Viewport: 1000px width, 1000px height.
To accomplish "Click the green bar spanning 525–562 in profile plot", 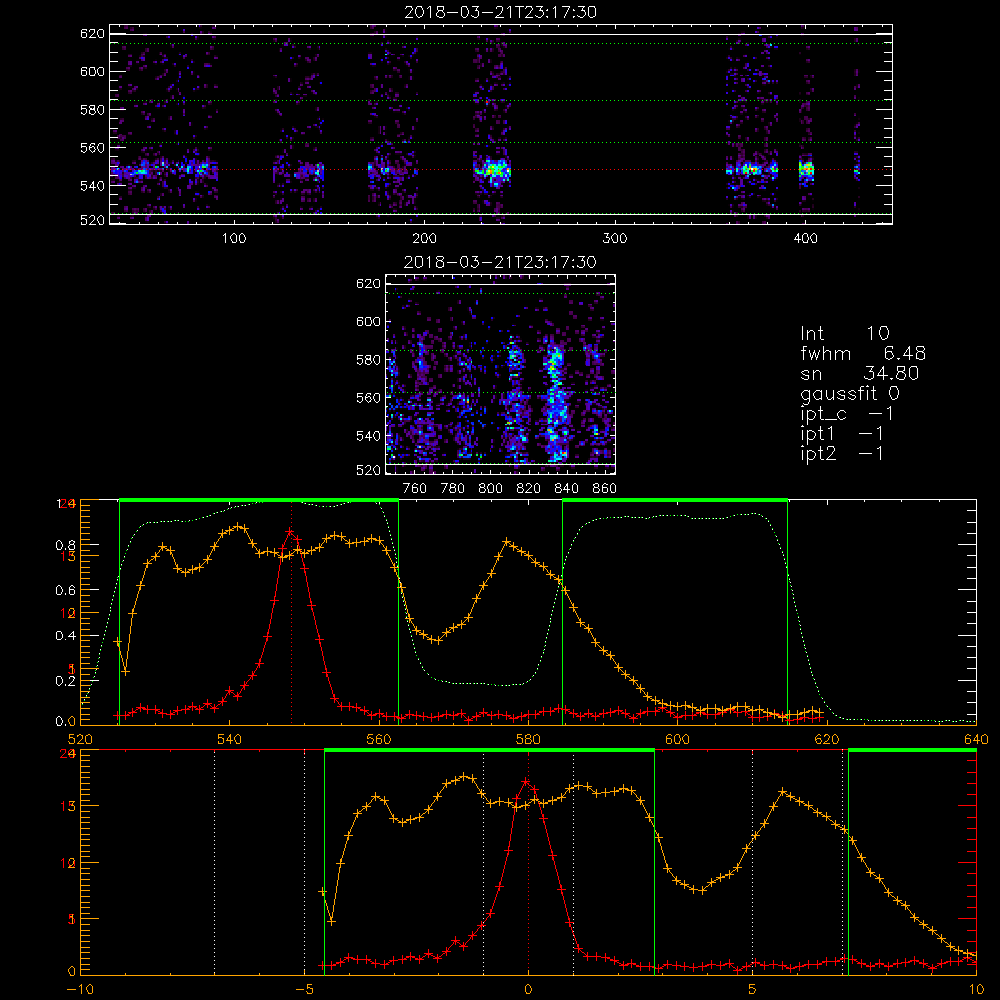I will (x=259, y=501).
